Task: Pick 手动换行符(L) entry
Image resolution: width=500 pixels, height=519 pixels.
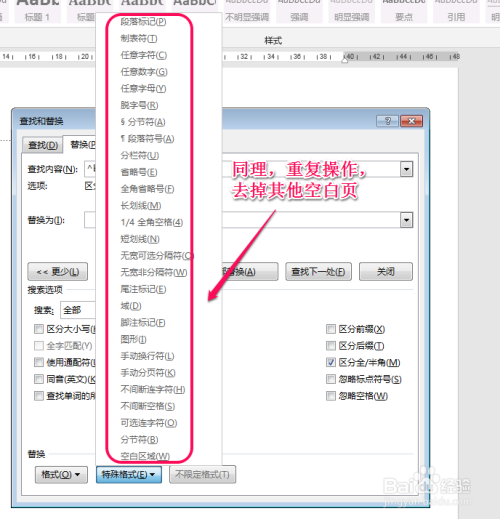Action: point(147,356)
